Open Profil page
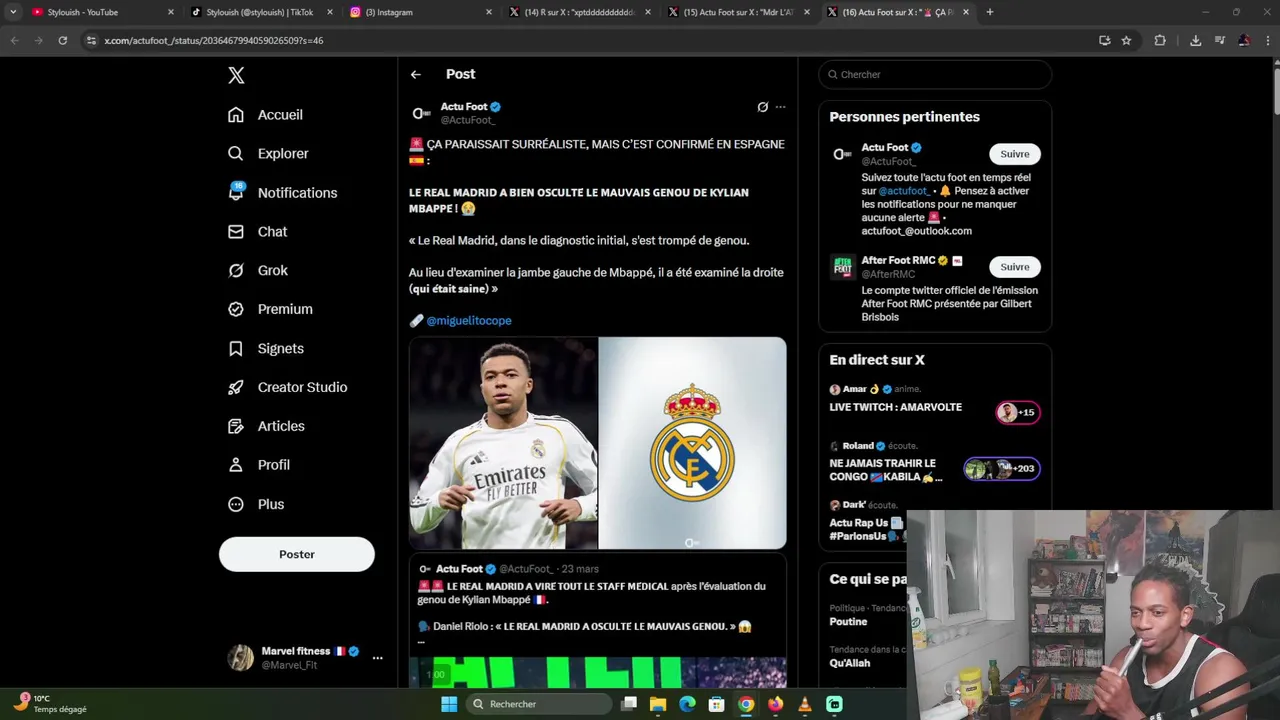This screenshot has width=1280, height=720. 259,465
